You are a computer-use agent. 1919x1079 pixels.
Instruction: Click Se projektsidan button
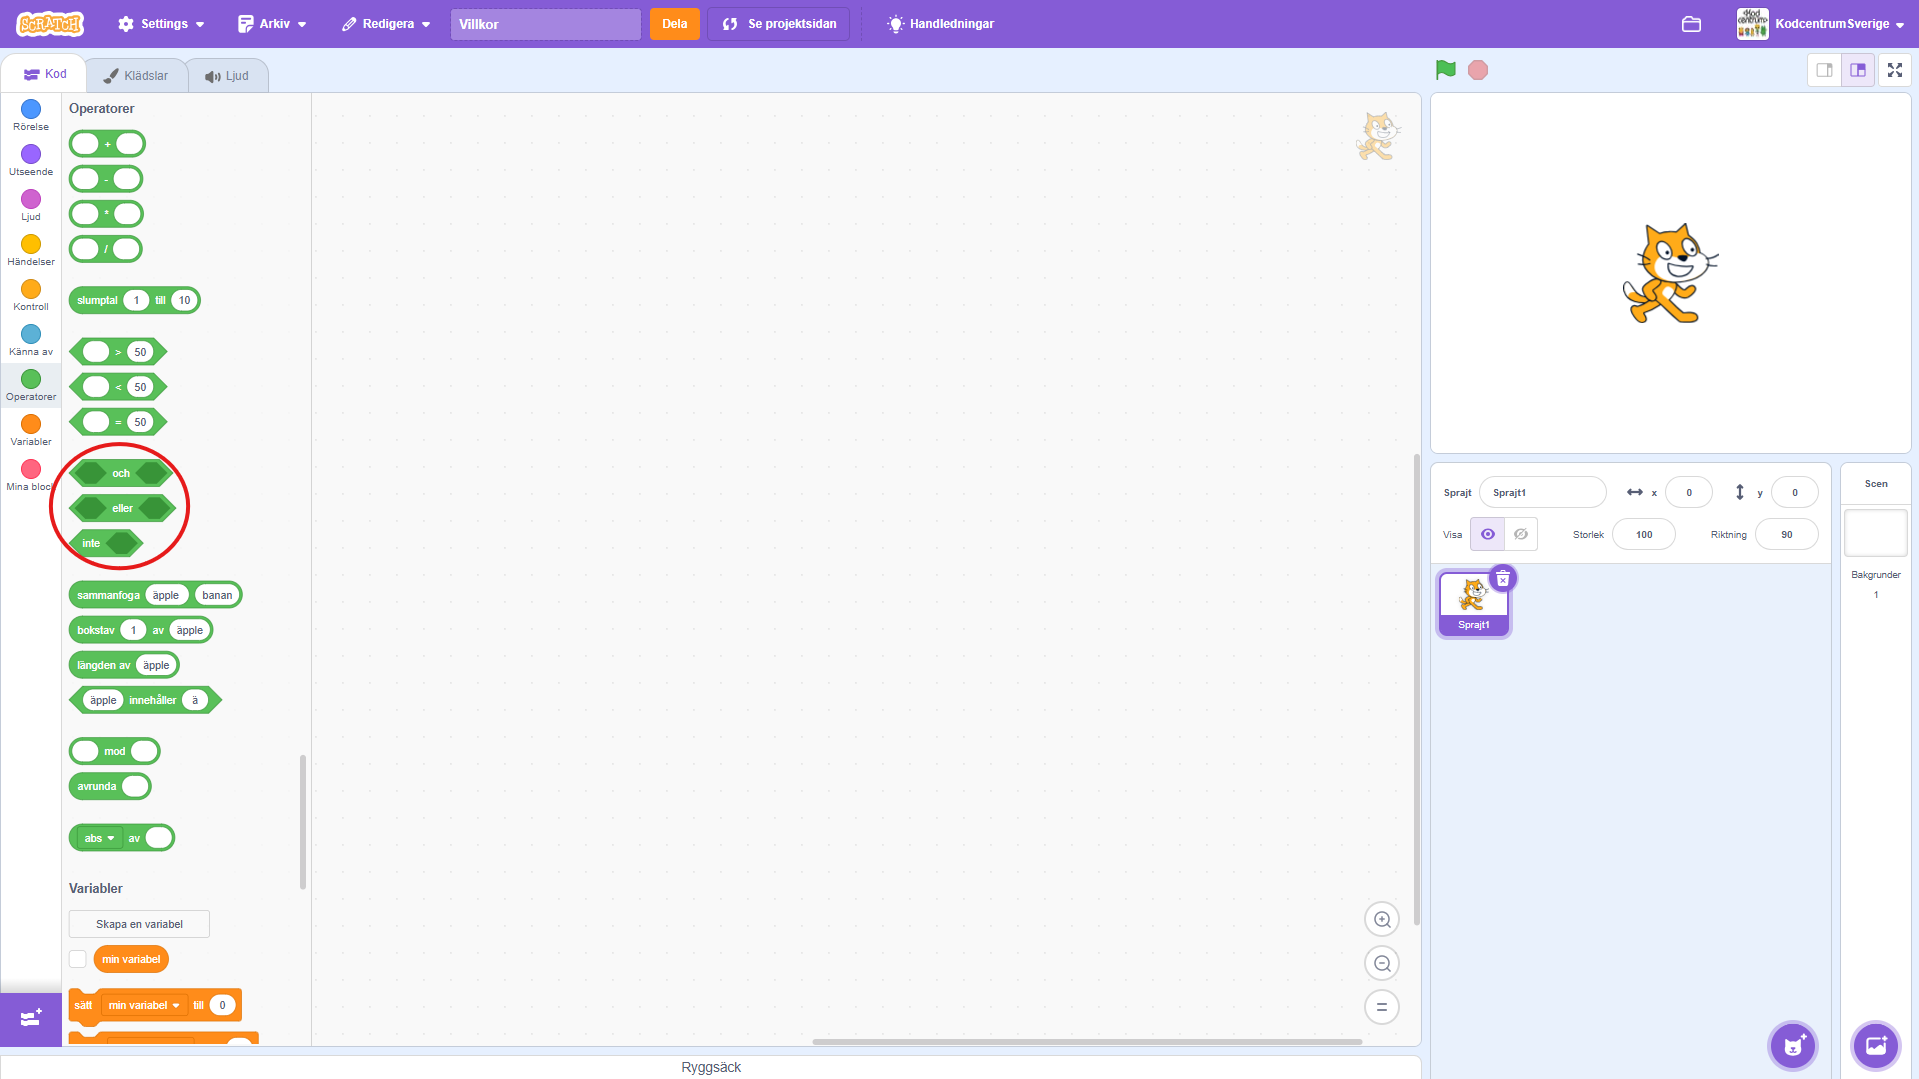coord(779,24)
